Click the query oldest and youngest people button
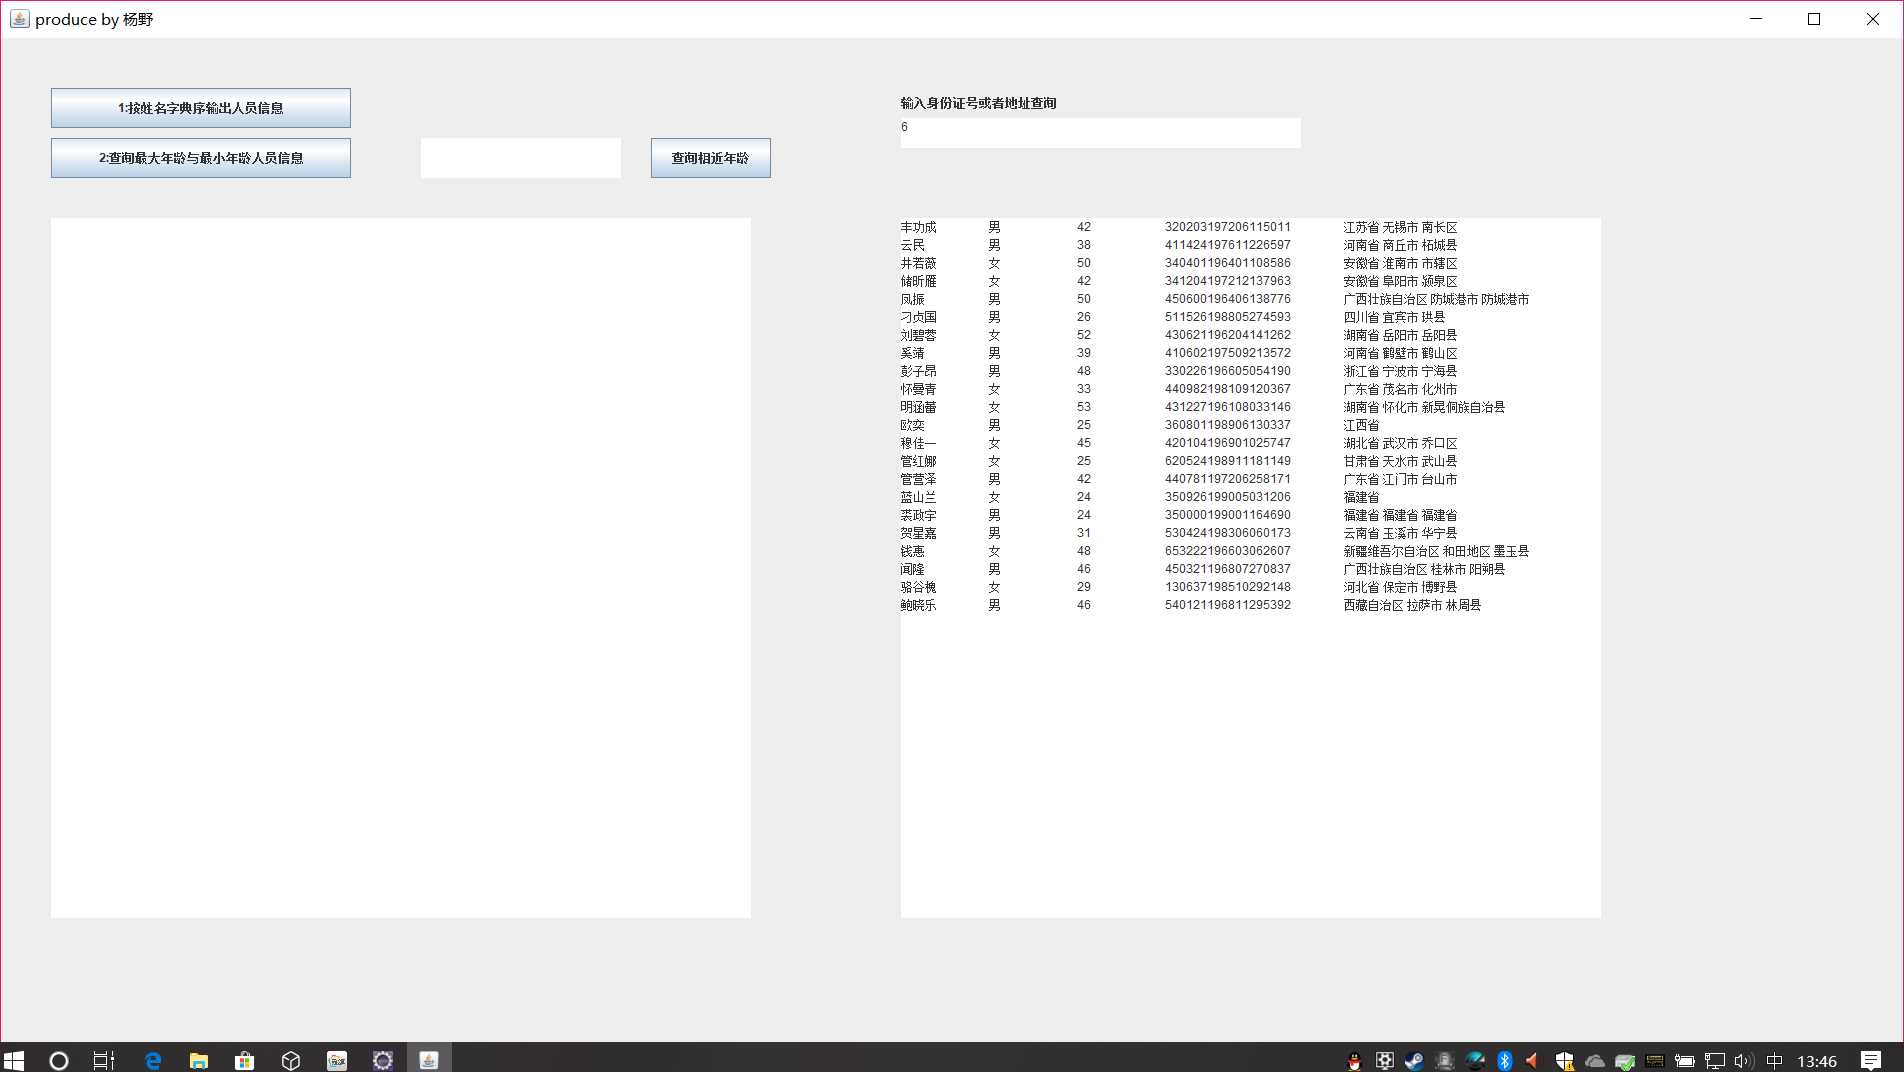 coord(200,158)
